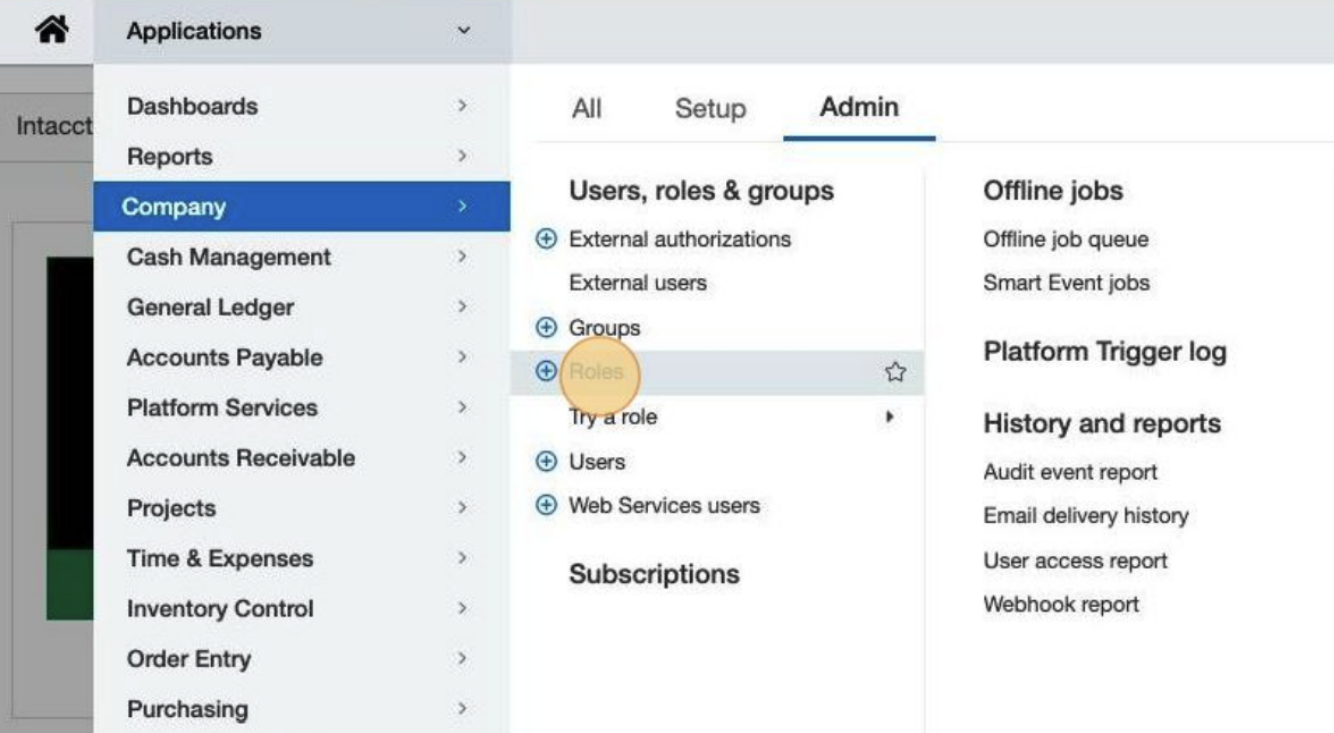Click the plus icon beside External authorizations

point(546,239)
